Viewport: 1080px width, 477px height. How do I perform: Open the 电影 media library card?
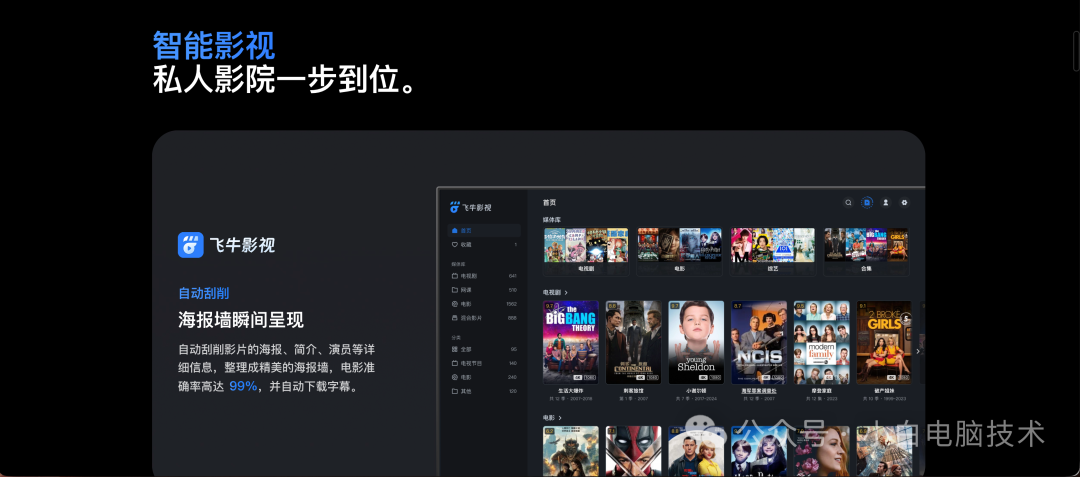[x=679, y=251]
